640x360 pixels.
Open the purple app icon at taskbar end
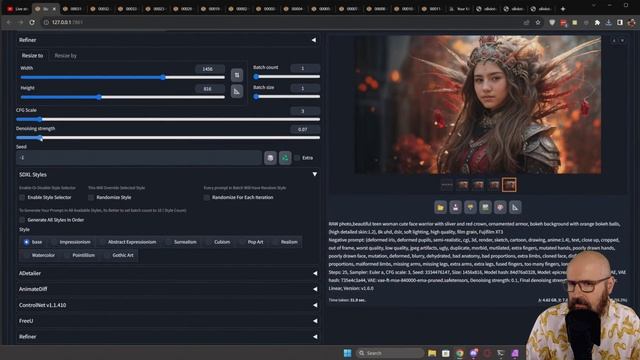pos(515,353)
